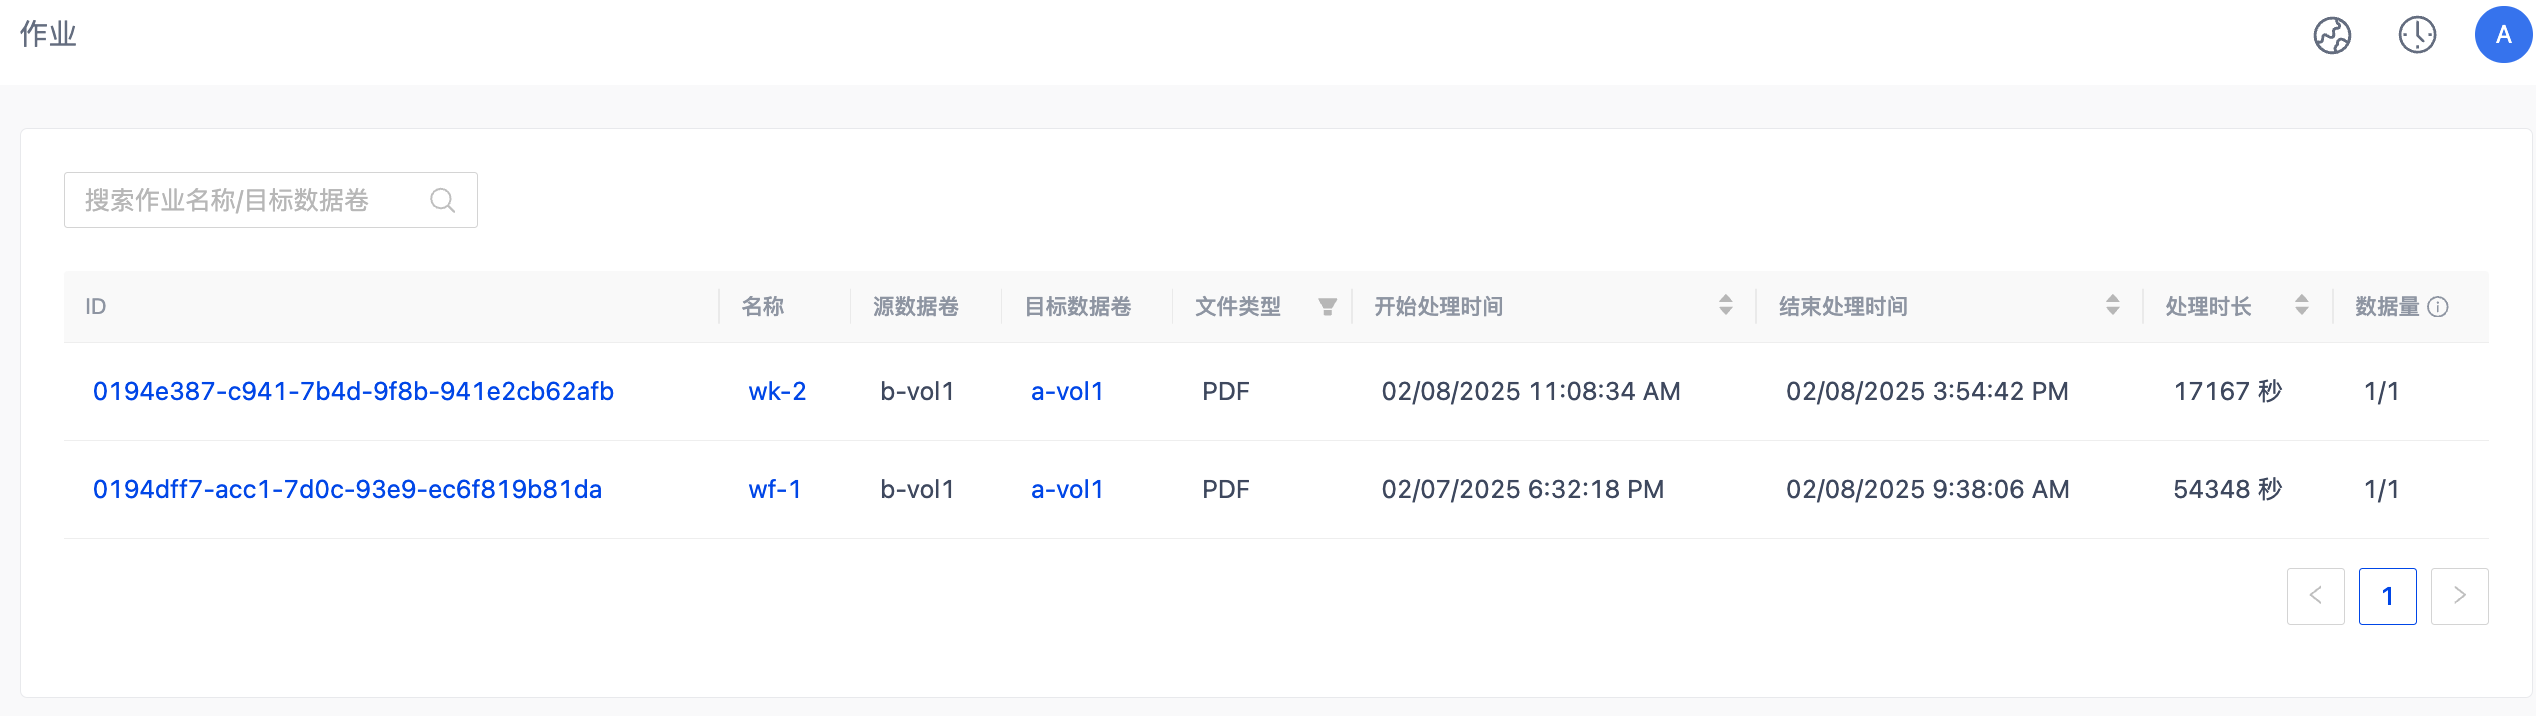Go to next page in pagination
This screenshot has width=2536, height=716.
(2459, 596)
